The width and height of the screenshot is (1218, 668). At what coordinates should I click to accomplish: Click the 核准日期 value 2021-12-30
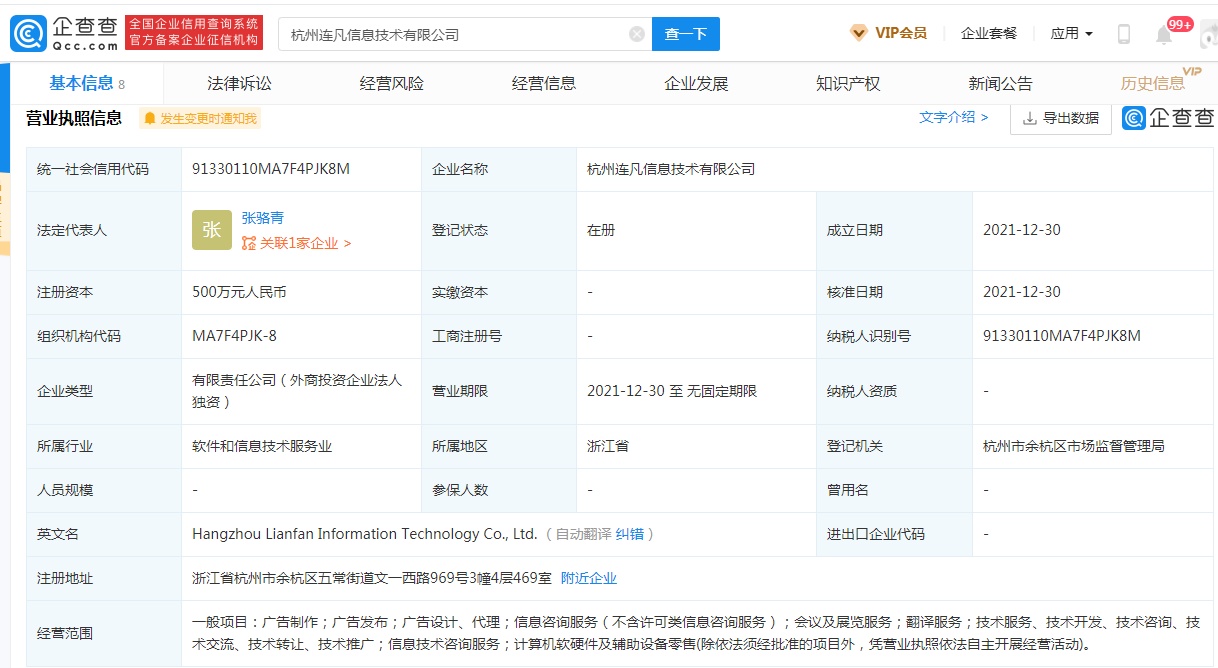(x=1022, y=292)
